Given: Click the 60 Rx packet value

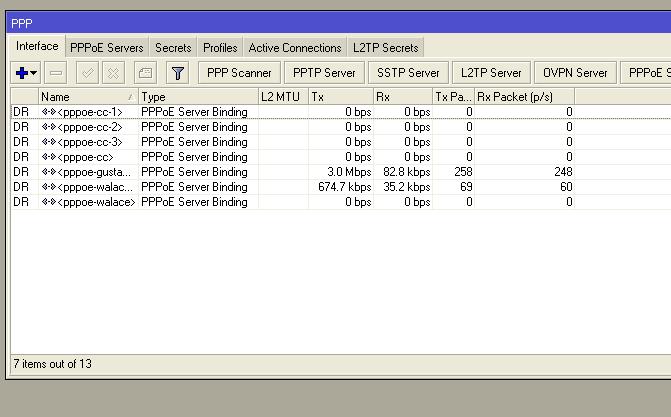Looking at the screenshot, I should click(566, 187).
